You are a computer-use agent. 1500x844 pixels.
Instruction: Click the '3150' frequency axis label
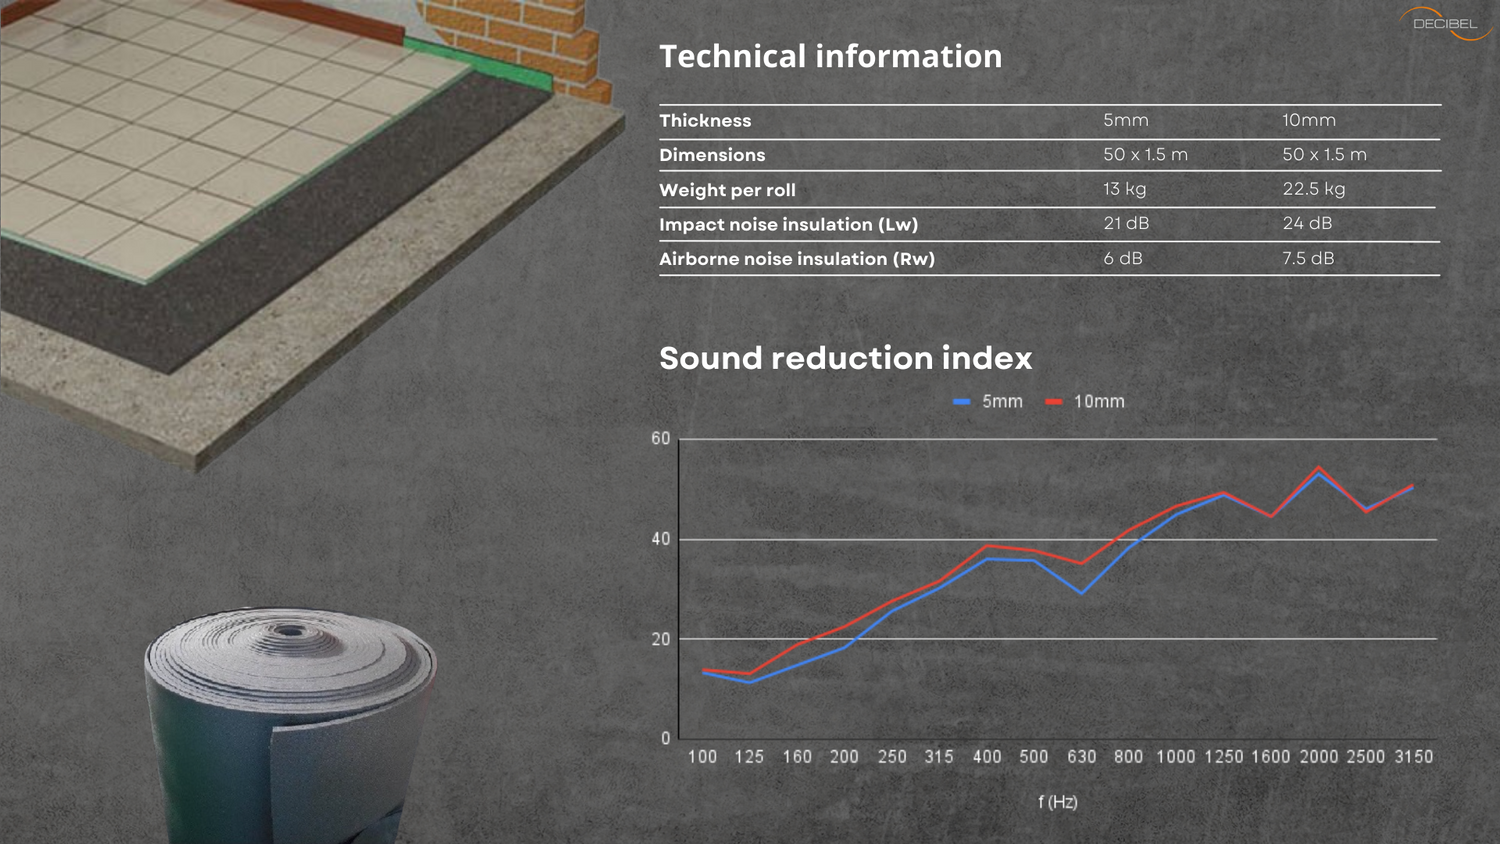(x=1414, y=757)
